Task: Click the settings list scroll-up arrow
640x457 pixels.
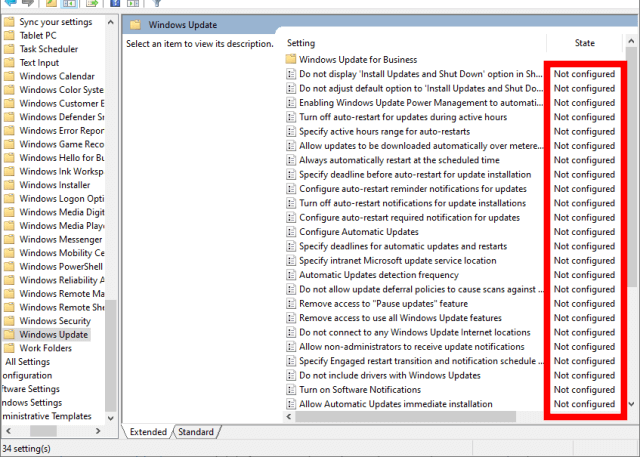Action: click(x=631, y=41)
